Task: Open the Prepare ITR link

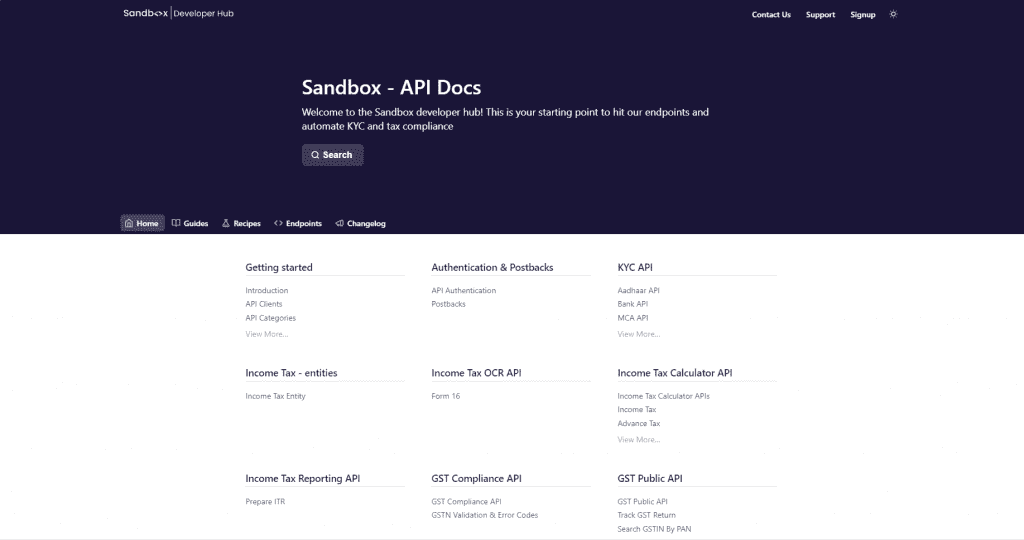Action: coord(265,502)
